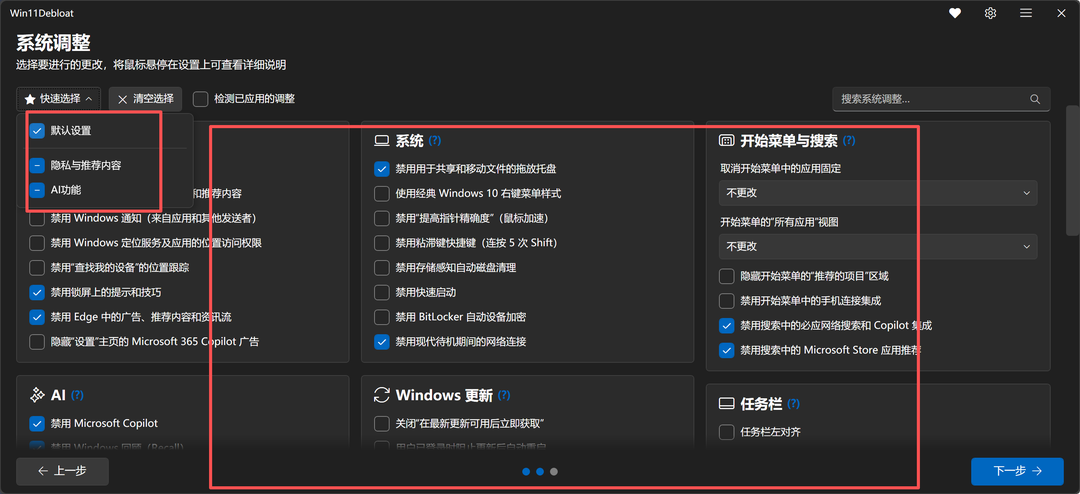
Task: Click the second page indicator dot
Action: coord(540,472)
